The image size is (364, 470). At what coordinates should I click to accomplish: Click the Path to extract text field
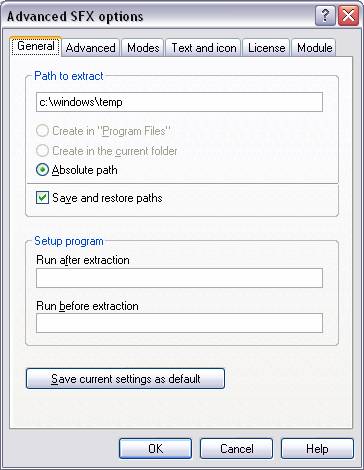coord(179,102)
